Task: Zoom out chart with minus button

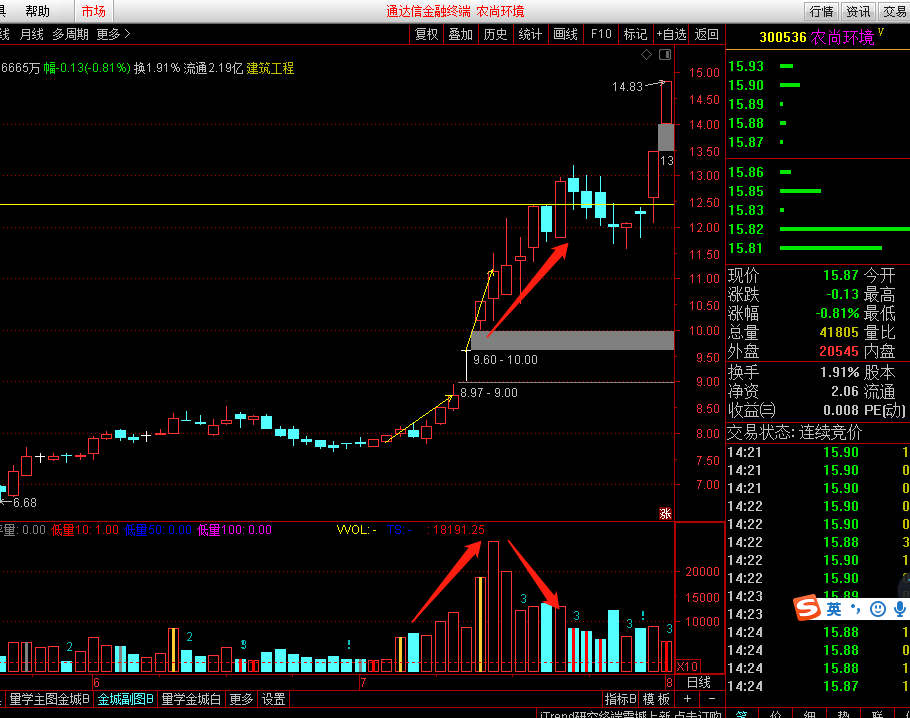Action: [712, 699]
